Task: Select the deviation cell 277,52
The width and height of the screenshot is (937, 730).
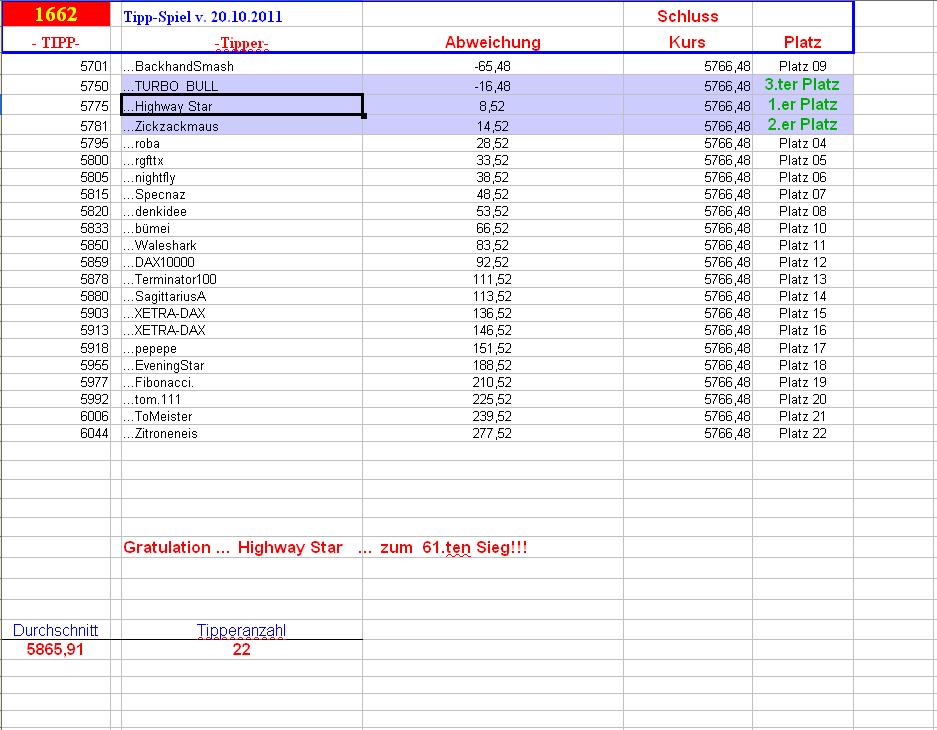Action: pyautogui.click(x=492, y=433)
